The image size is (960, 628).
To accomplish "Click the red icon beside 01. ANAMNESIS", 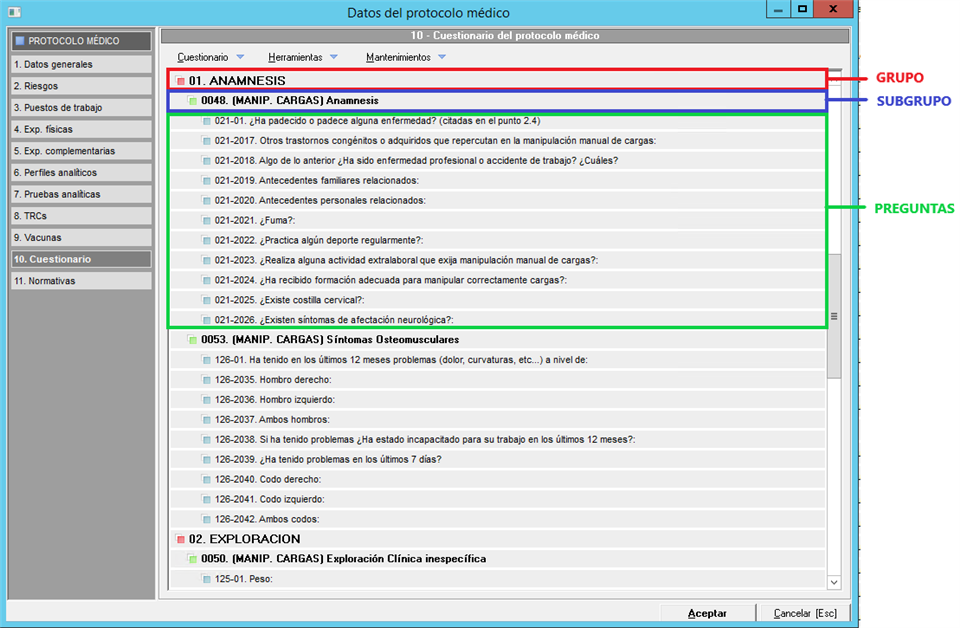I will coord(180,81).
